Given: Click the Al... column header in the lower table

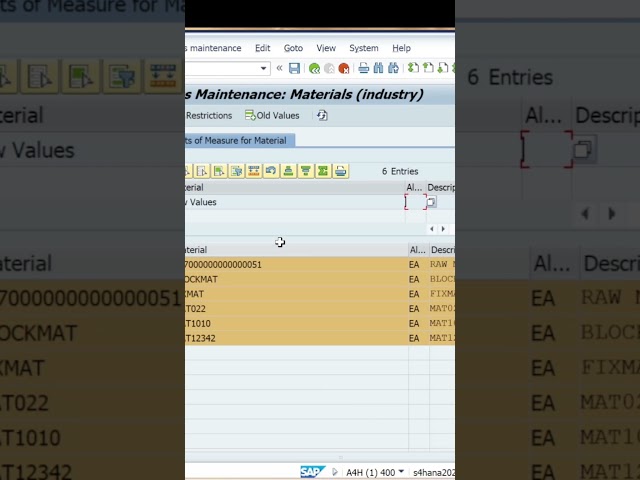Looking at the screenshot, I should (418, 250).
